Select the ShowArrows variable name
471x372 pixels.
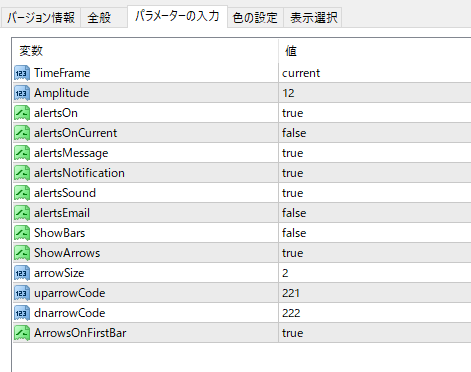[x=67, y=253]
